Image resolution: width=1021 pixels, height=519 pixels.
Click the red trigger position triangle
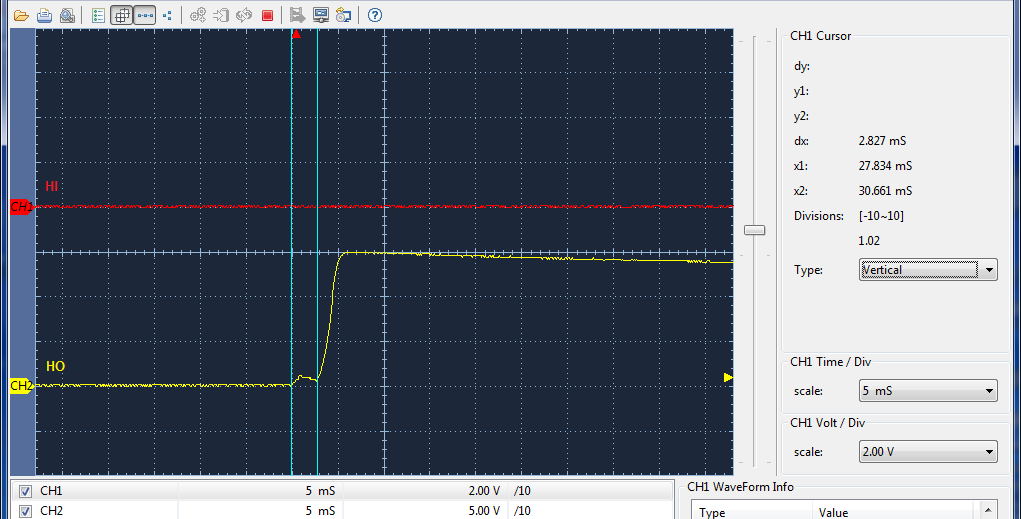pyautogui.click(x=296, y=34)
